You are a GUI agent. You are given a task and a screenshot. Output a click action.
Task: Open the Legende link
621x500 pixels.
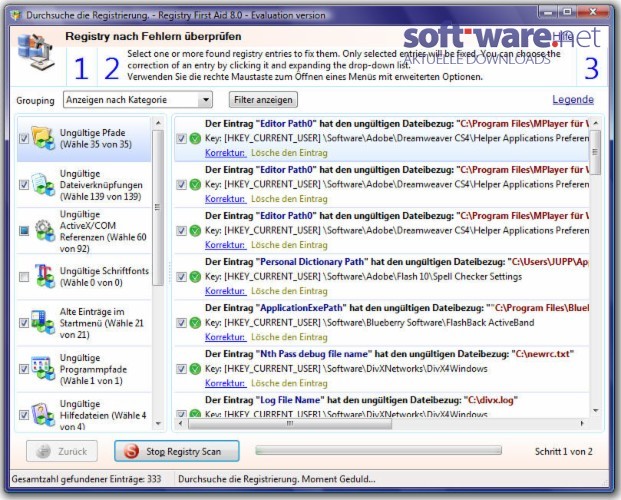click(x=573, y=99)
